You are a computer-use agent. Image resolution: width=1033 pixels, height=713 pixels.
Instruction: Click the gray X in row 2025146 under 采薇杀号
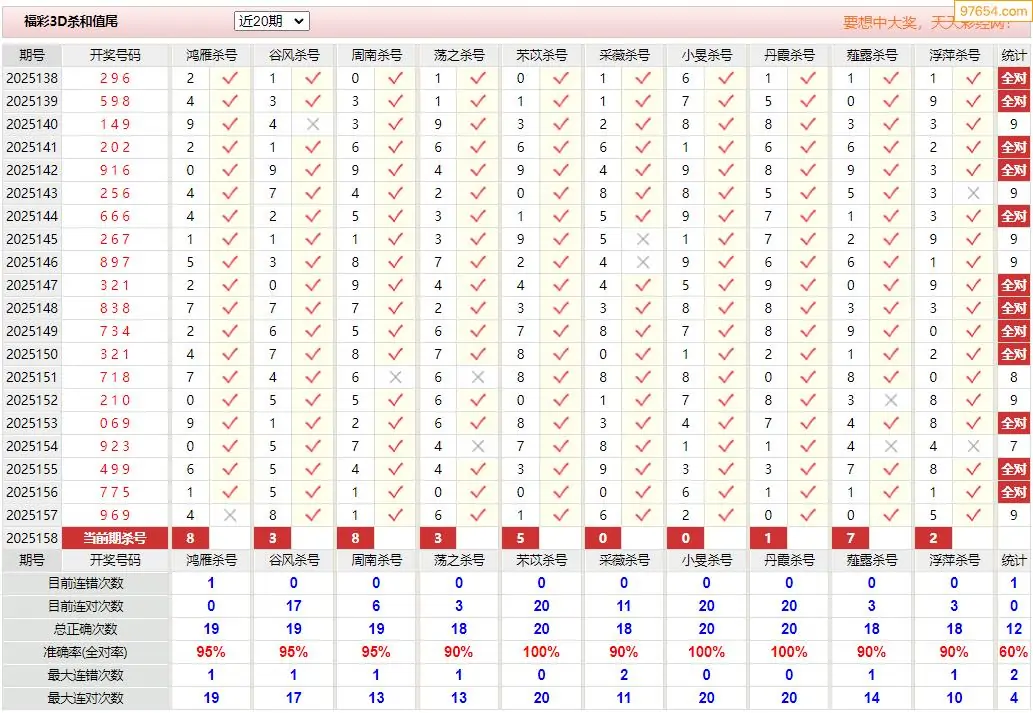click(643, 262)
